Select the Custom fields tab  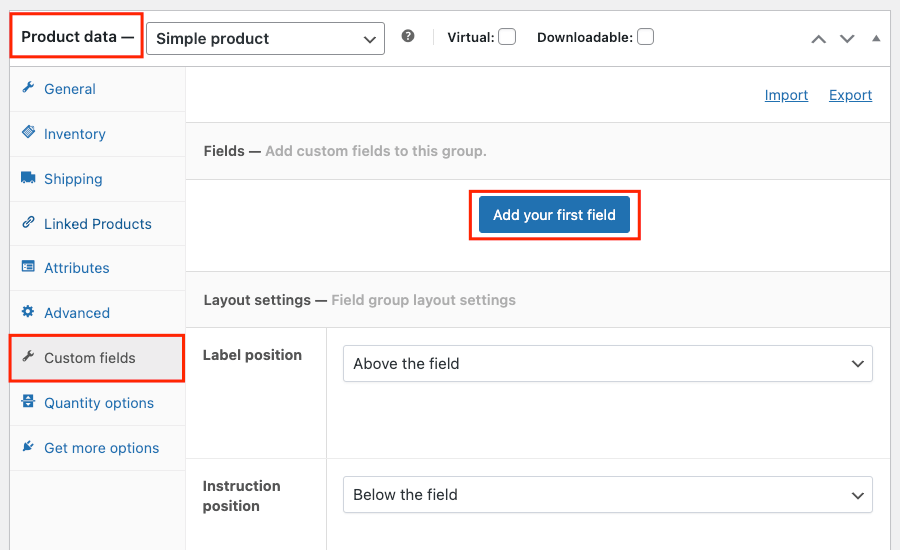(x=98, y=358)
